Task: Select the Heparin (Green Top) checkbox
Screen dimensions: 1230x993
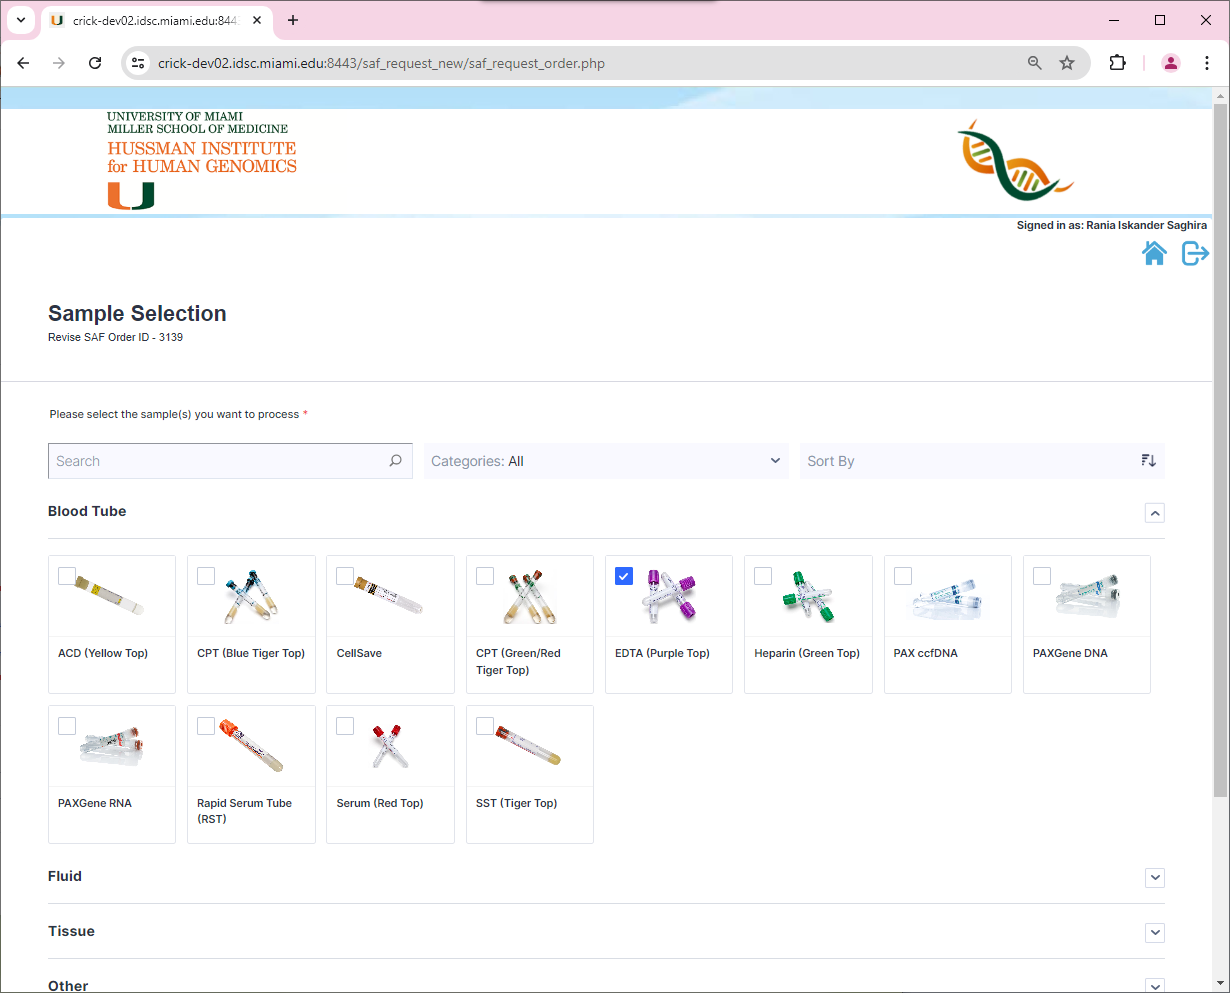Action: click(x=763, y=575)
